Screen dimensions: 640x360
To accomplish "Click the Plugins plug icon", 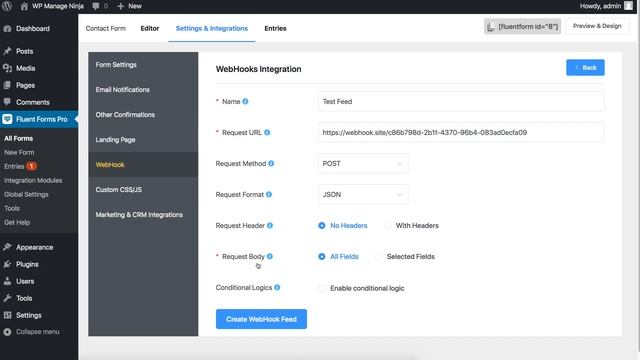I will point(7,264).
